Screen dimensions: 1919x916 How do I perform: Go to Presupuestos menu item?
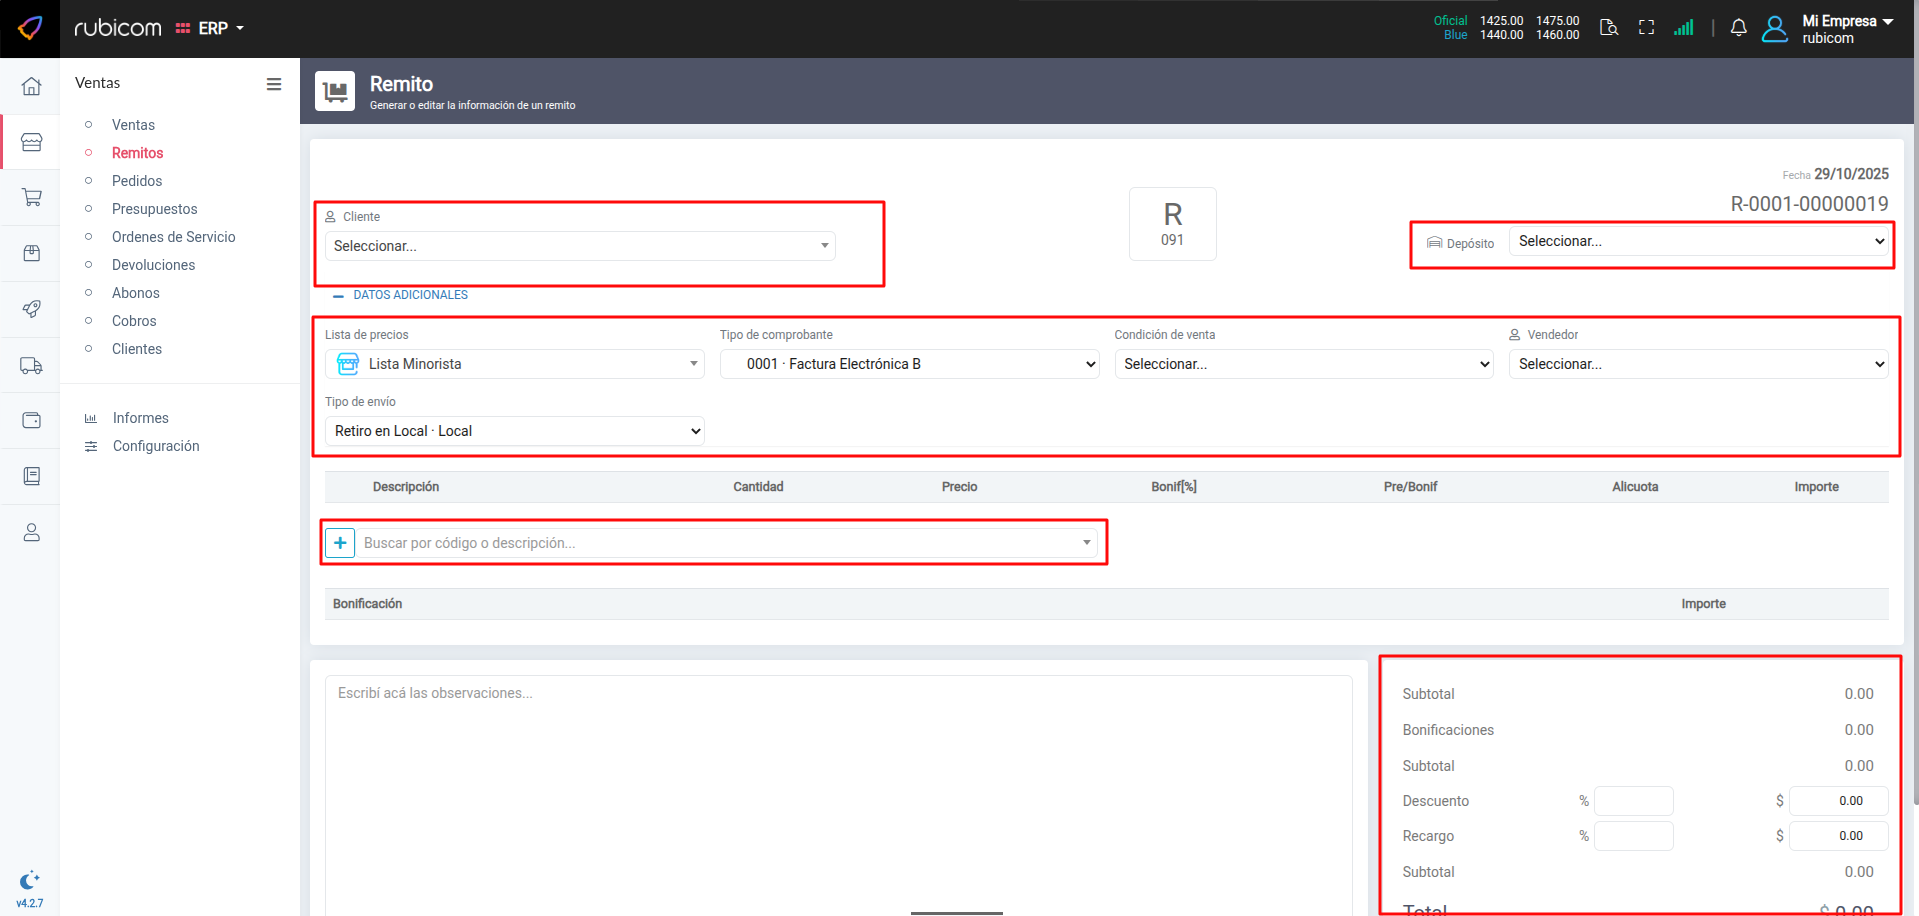coord(155,209)
